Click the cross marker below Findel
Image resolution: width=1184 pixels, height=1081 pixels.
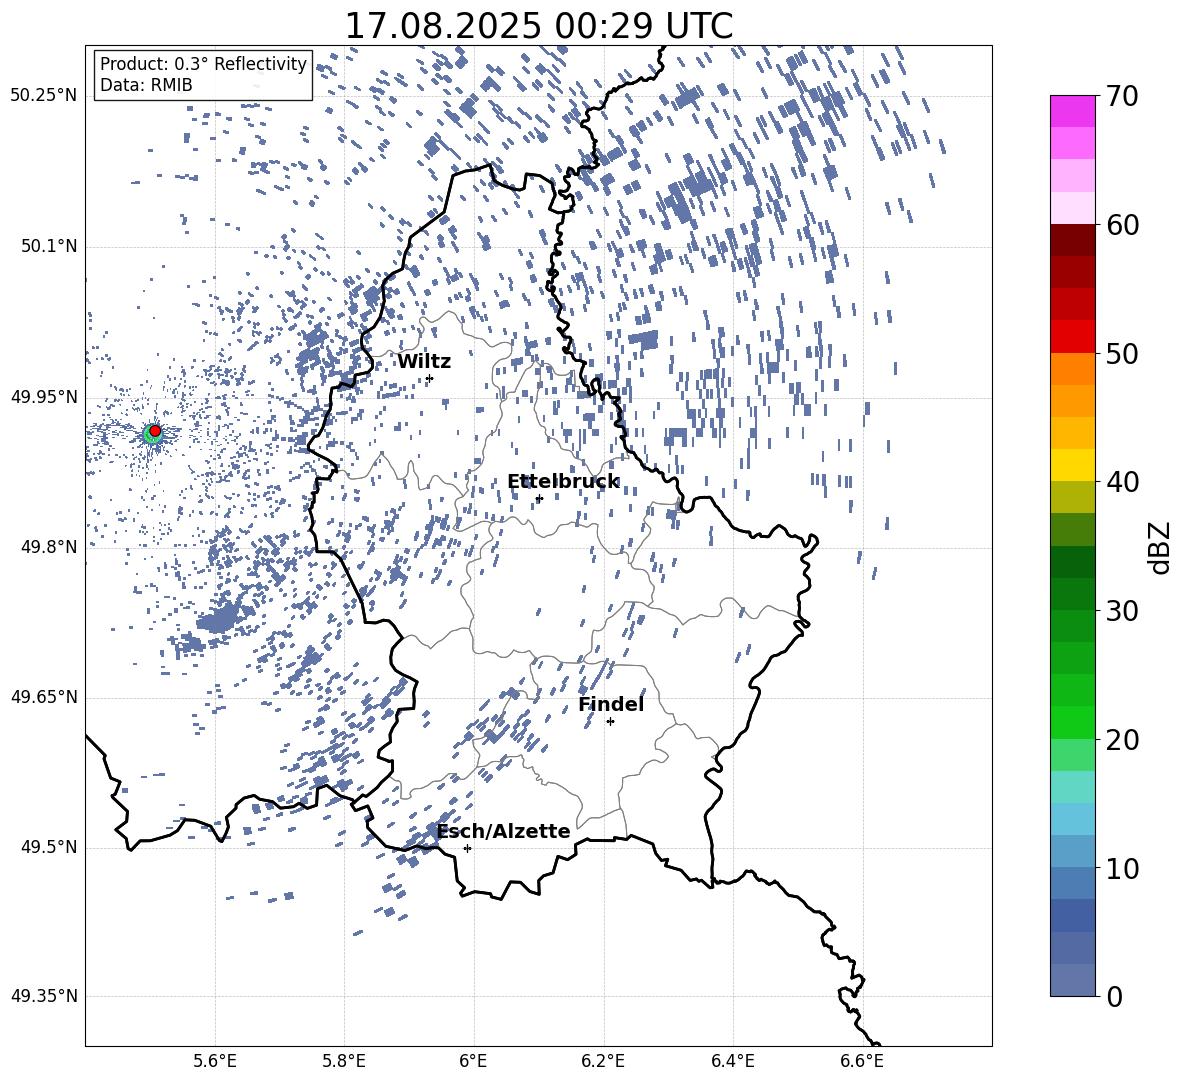(610, 721)
